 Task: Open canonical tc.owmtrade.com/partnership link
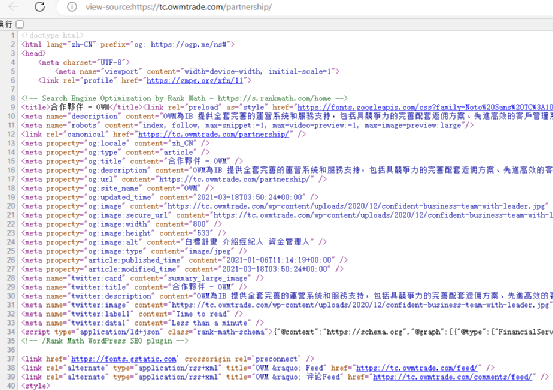click(x=213, y=134)
